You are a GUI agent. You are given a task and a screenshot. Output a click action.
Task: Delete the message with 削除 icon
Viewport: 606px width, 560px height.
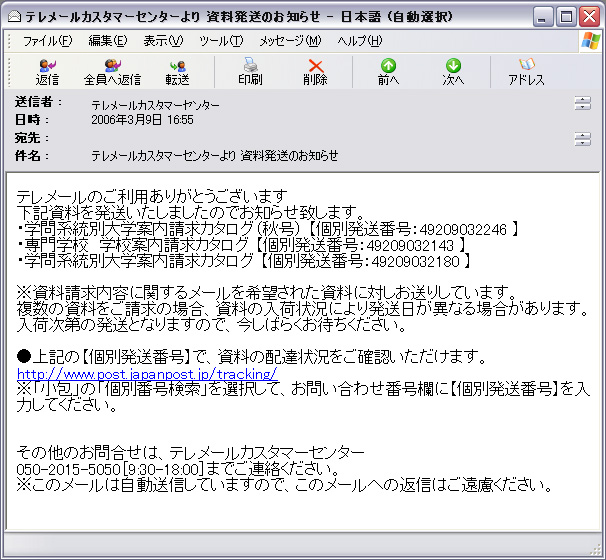coord(315,72)
